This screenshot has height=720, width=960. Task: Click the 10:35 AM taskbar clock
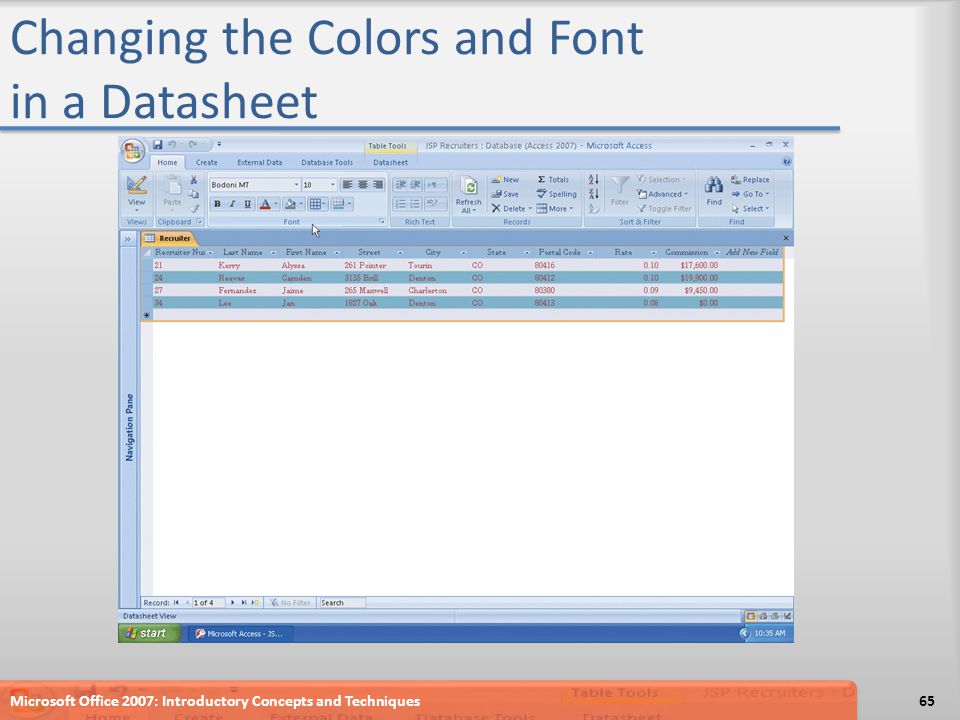point(770,633)
